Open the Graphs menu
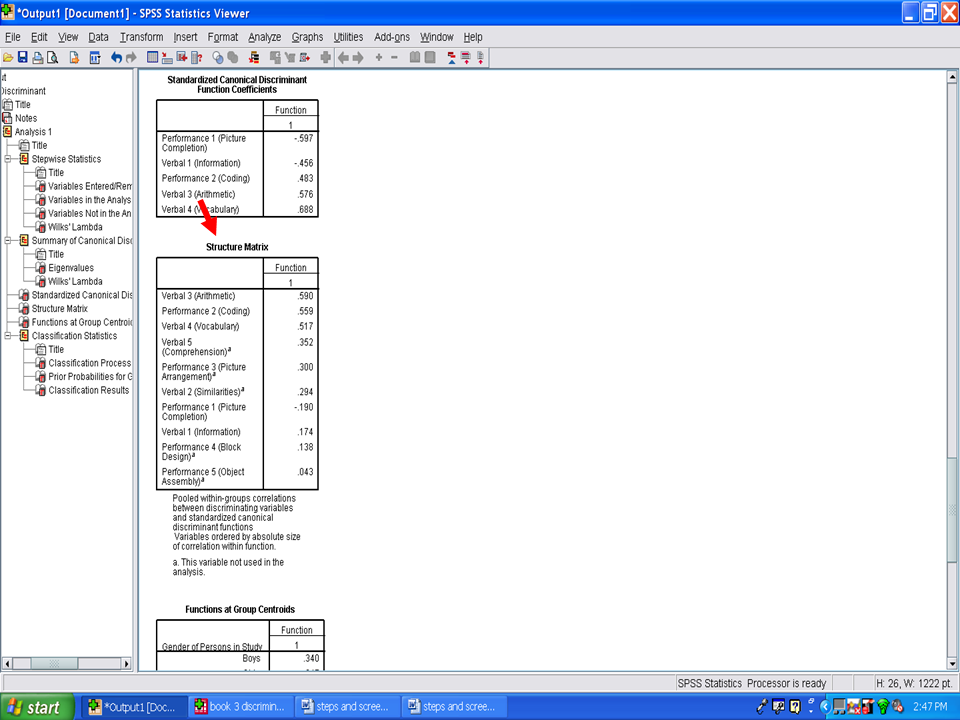This screenshot has height=720, width=960. (x=307, y=37)
